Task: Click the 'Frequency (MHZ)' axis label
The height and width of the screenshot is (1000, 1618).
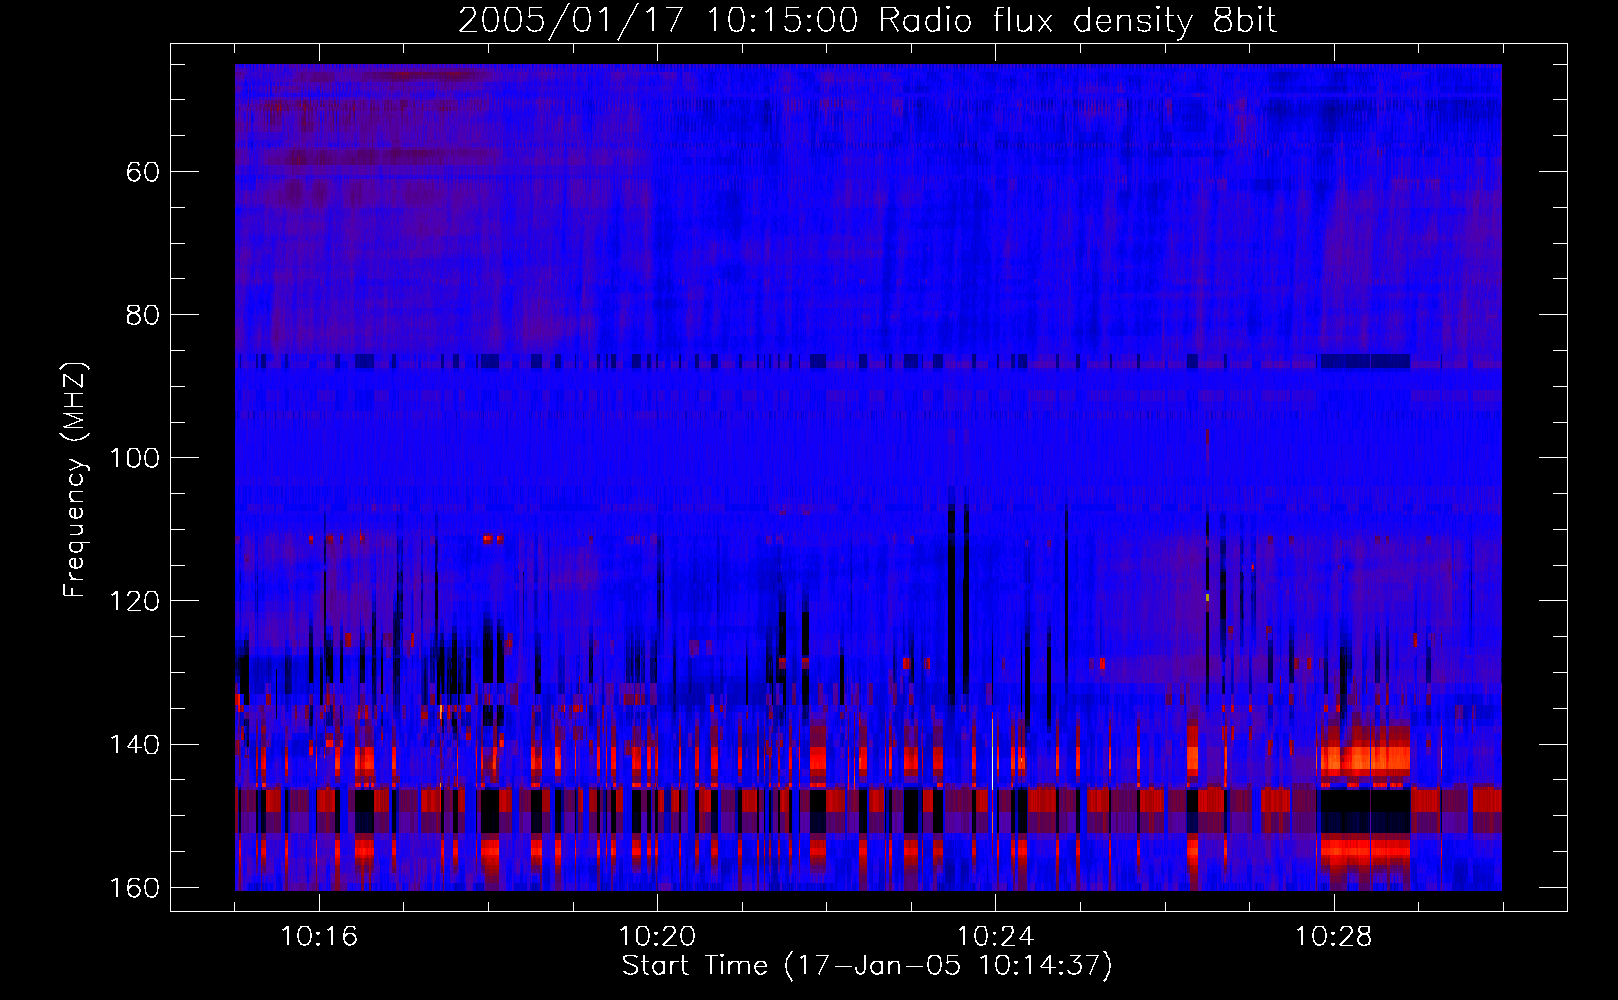Action: coord(75,480)
